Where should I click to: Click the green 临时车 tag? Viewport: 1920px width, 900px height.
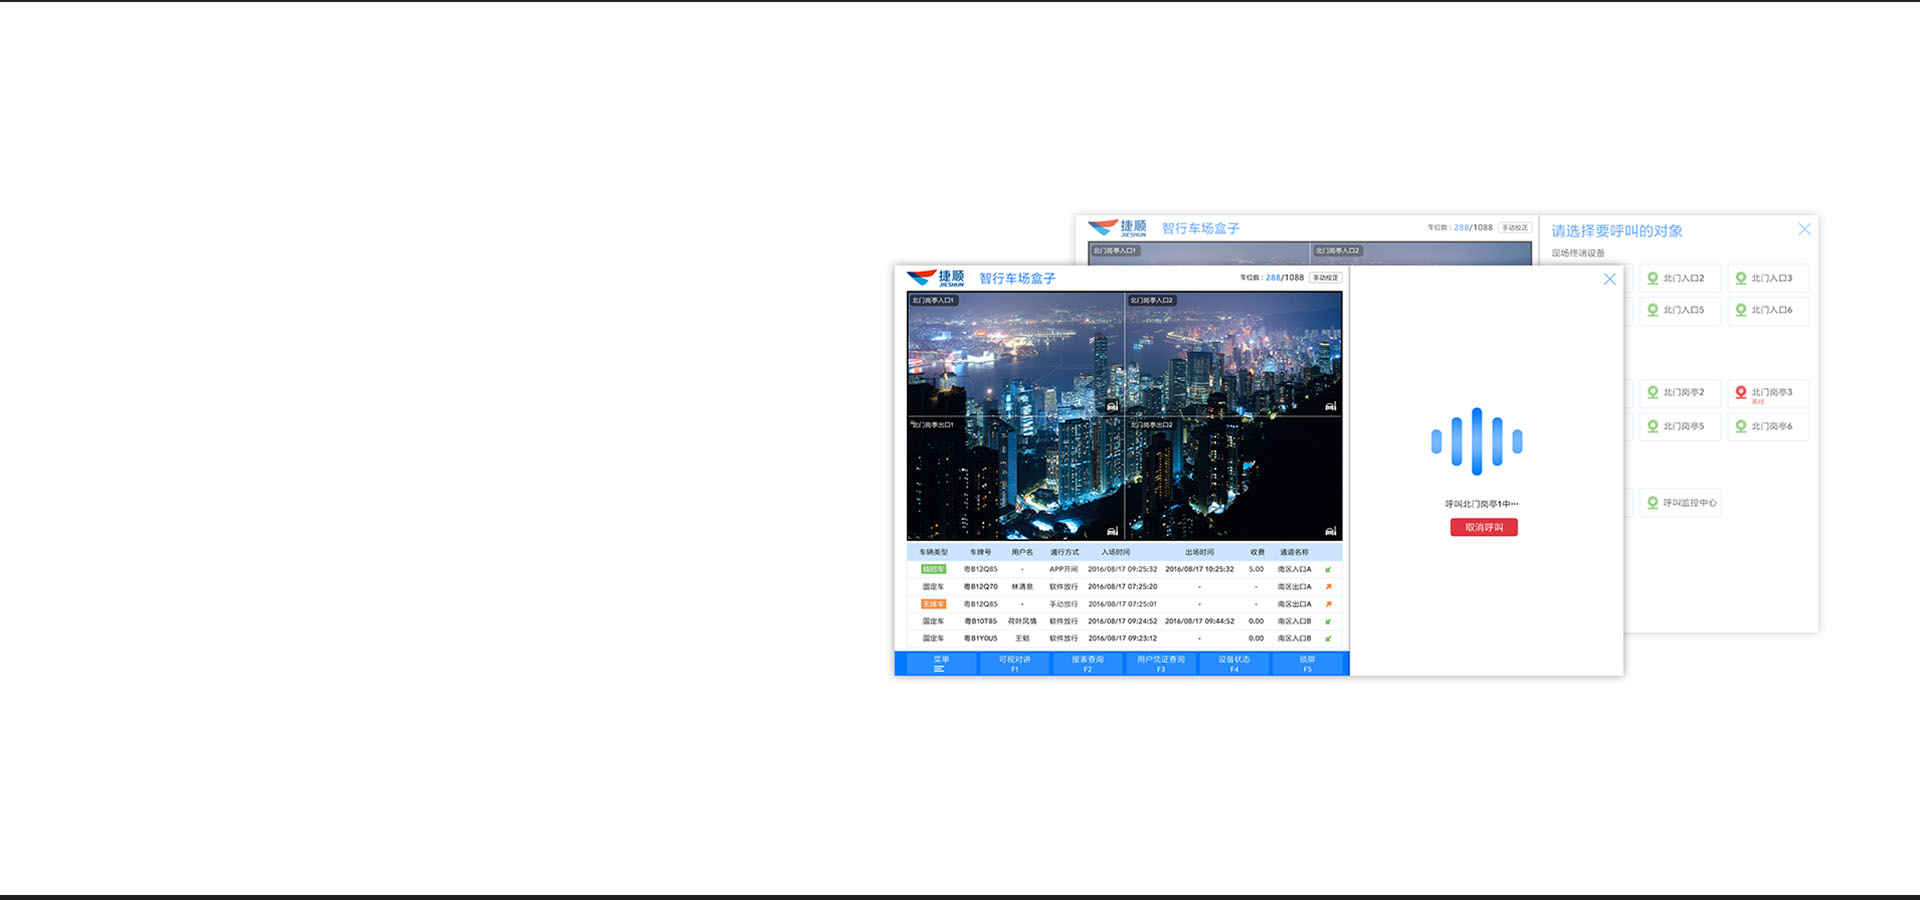point(933,569)
